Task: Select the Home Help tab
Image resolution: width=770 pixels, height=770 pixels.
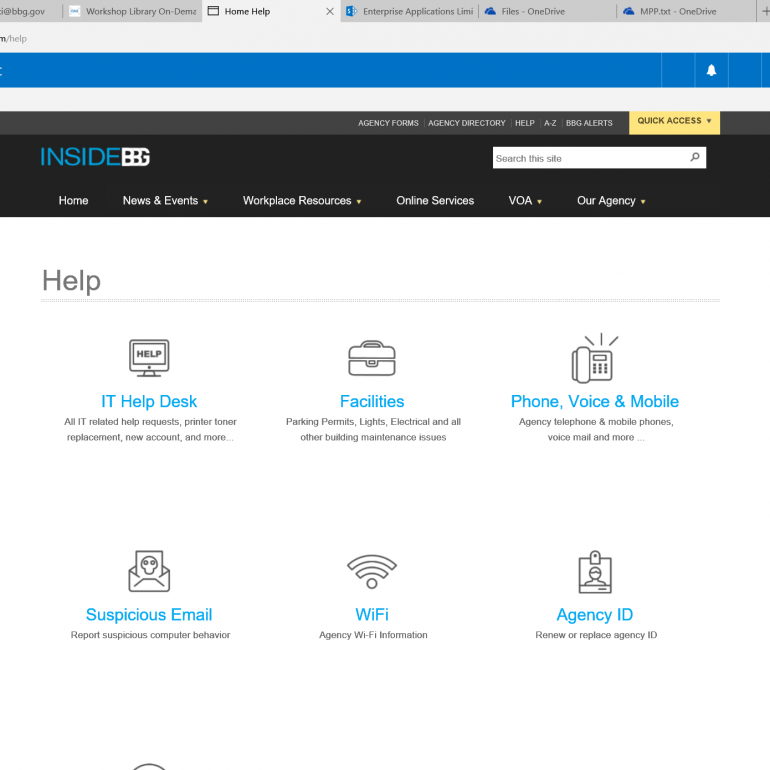Action: [x=271, y=11]
